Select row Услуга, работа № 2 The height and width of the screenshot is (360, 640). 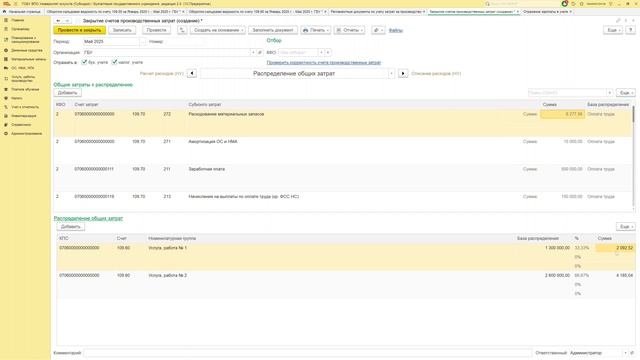pyautogui.click(x=346, y=284)
